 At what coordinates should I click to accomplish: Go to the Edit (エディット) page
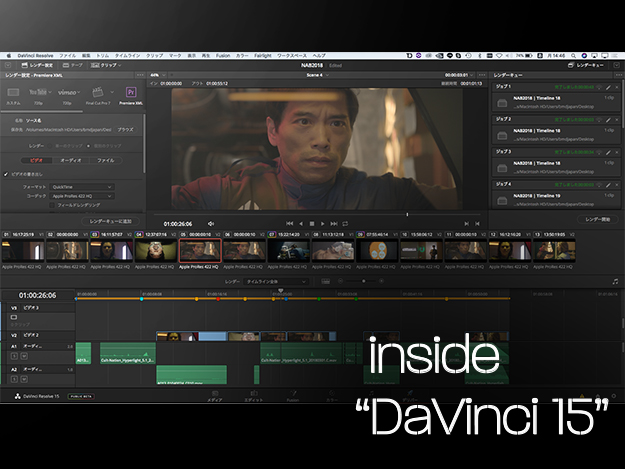(x=253, y=396)
